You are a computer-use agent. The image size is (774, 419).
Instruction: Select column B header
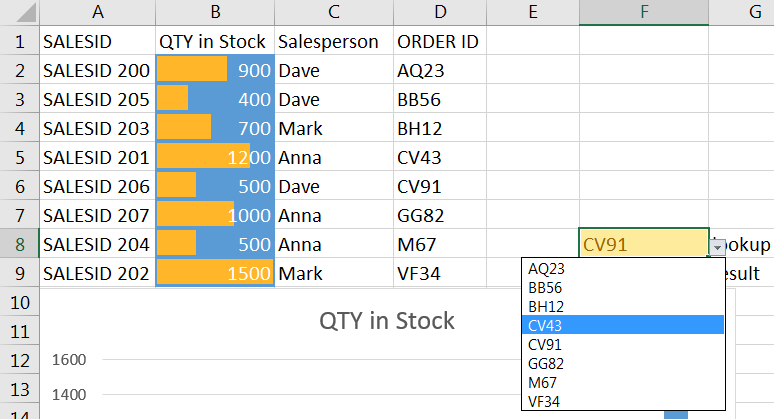(x=215, y=13)
